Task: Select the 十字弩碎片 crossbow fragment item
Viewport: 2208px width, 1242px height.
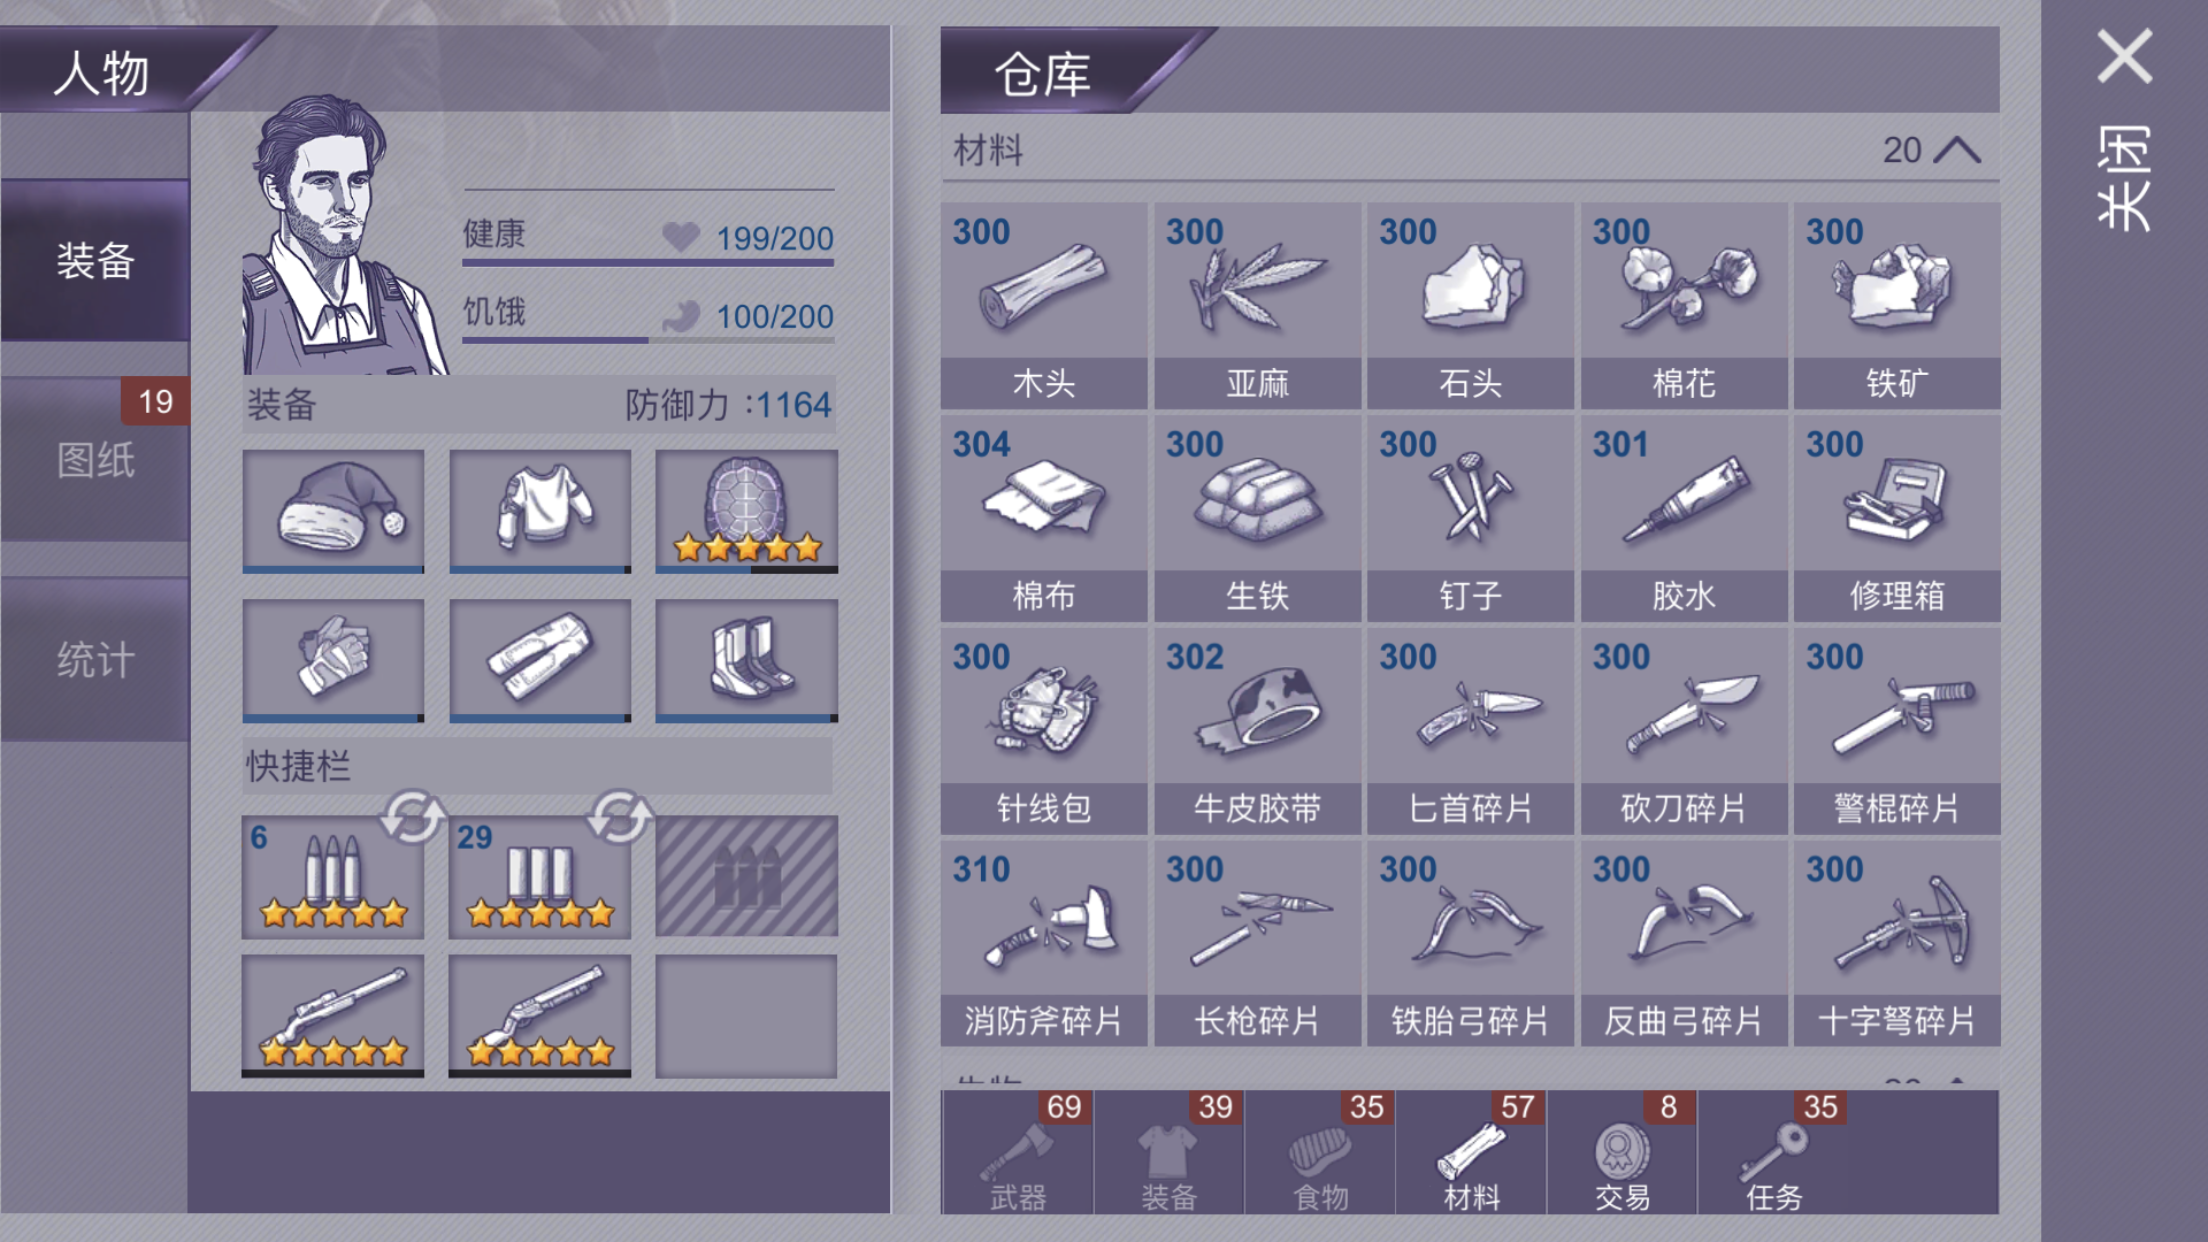Action: [1896, 944]
